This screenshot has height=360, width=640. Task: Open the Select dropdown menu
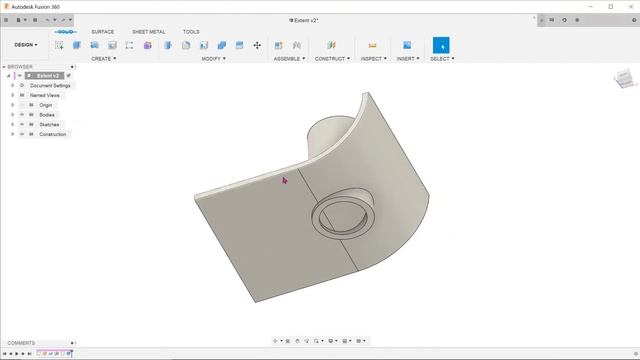(442, 59)
